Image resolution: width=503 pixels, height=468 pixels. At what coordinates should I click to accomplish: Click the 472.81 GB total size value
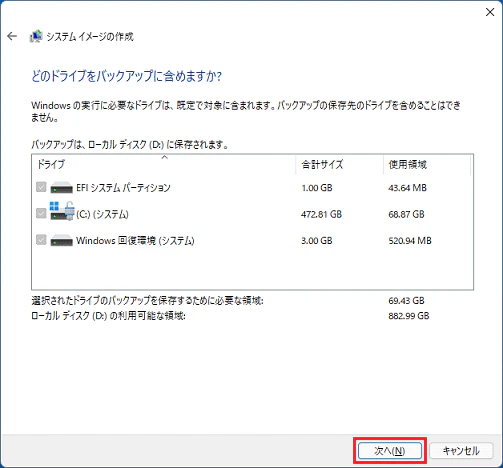pyautogui.click(x=321, y=214)
